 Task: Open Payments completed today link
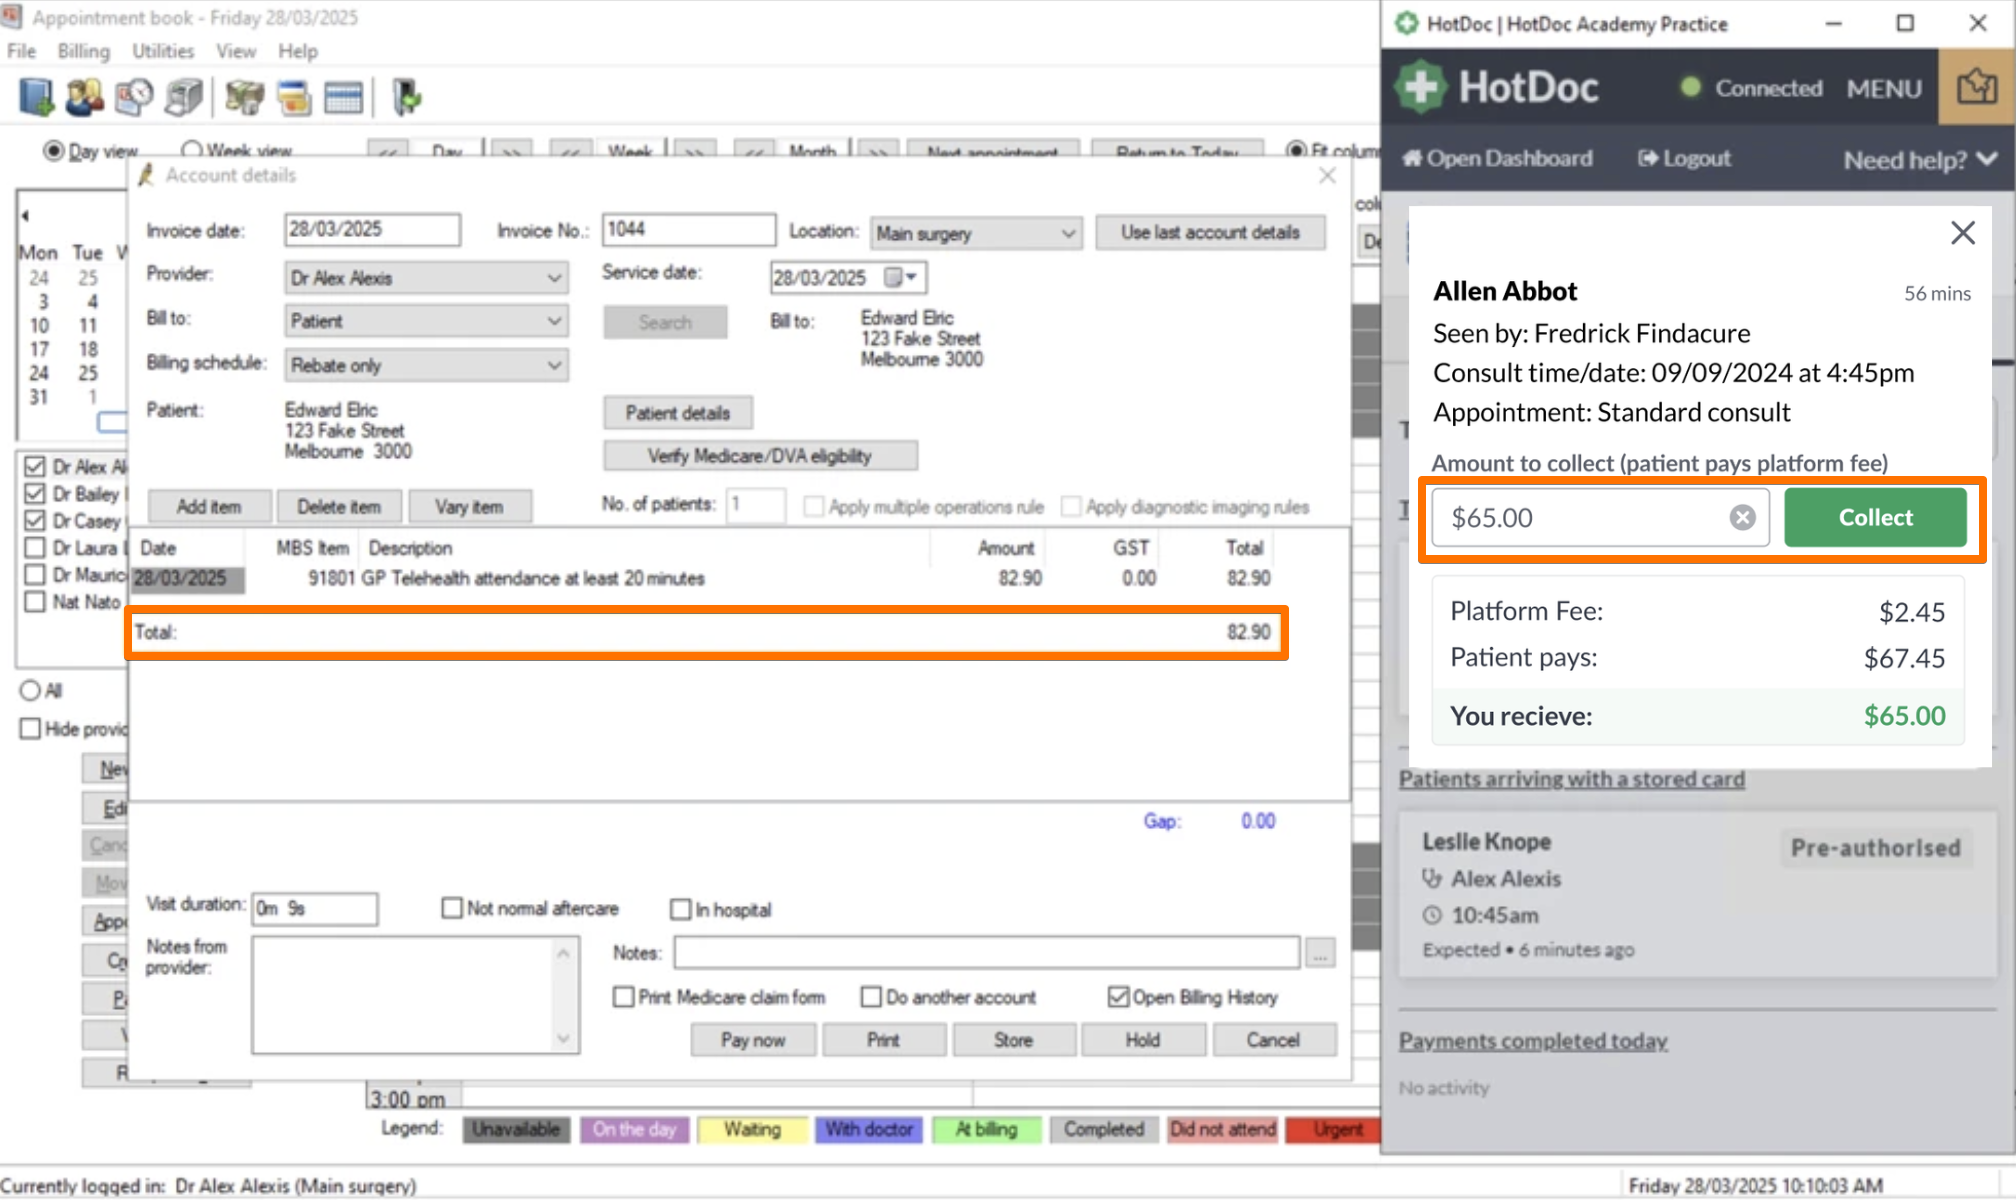[1533, 1041]
